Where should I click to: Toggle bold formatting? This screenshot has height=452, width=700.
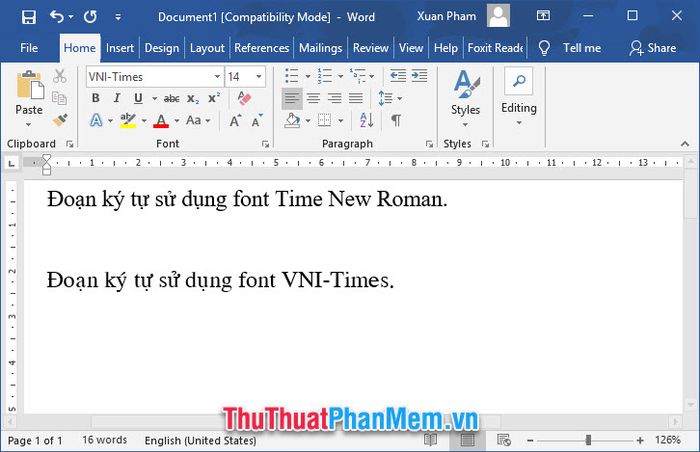tap(96, 98)
